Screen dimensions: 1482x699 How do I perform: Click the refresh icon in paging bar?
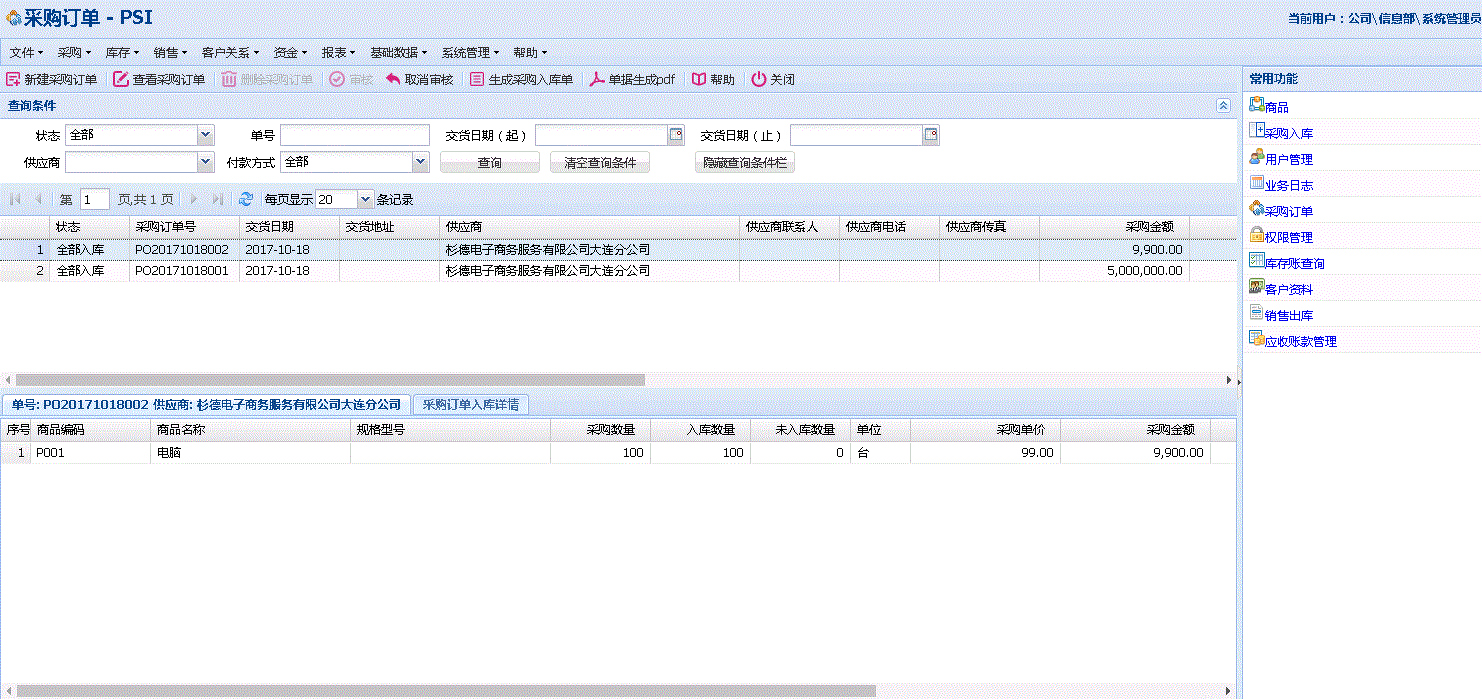[246, 200]
